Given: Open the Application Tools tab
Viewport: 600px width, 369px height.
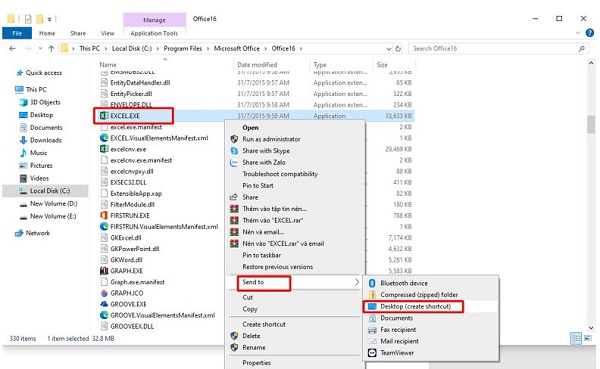Looking at the screenshot, I should [154, 33].
